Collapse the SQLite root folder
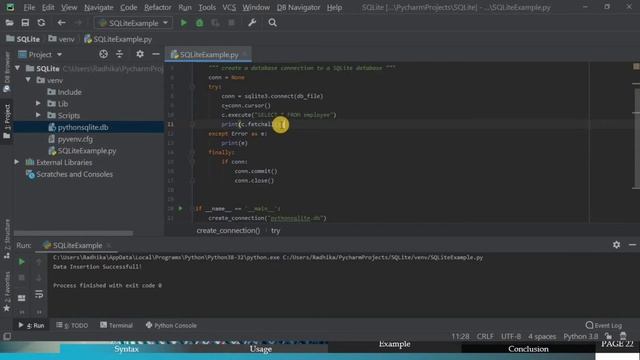 click(17, 68)
